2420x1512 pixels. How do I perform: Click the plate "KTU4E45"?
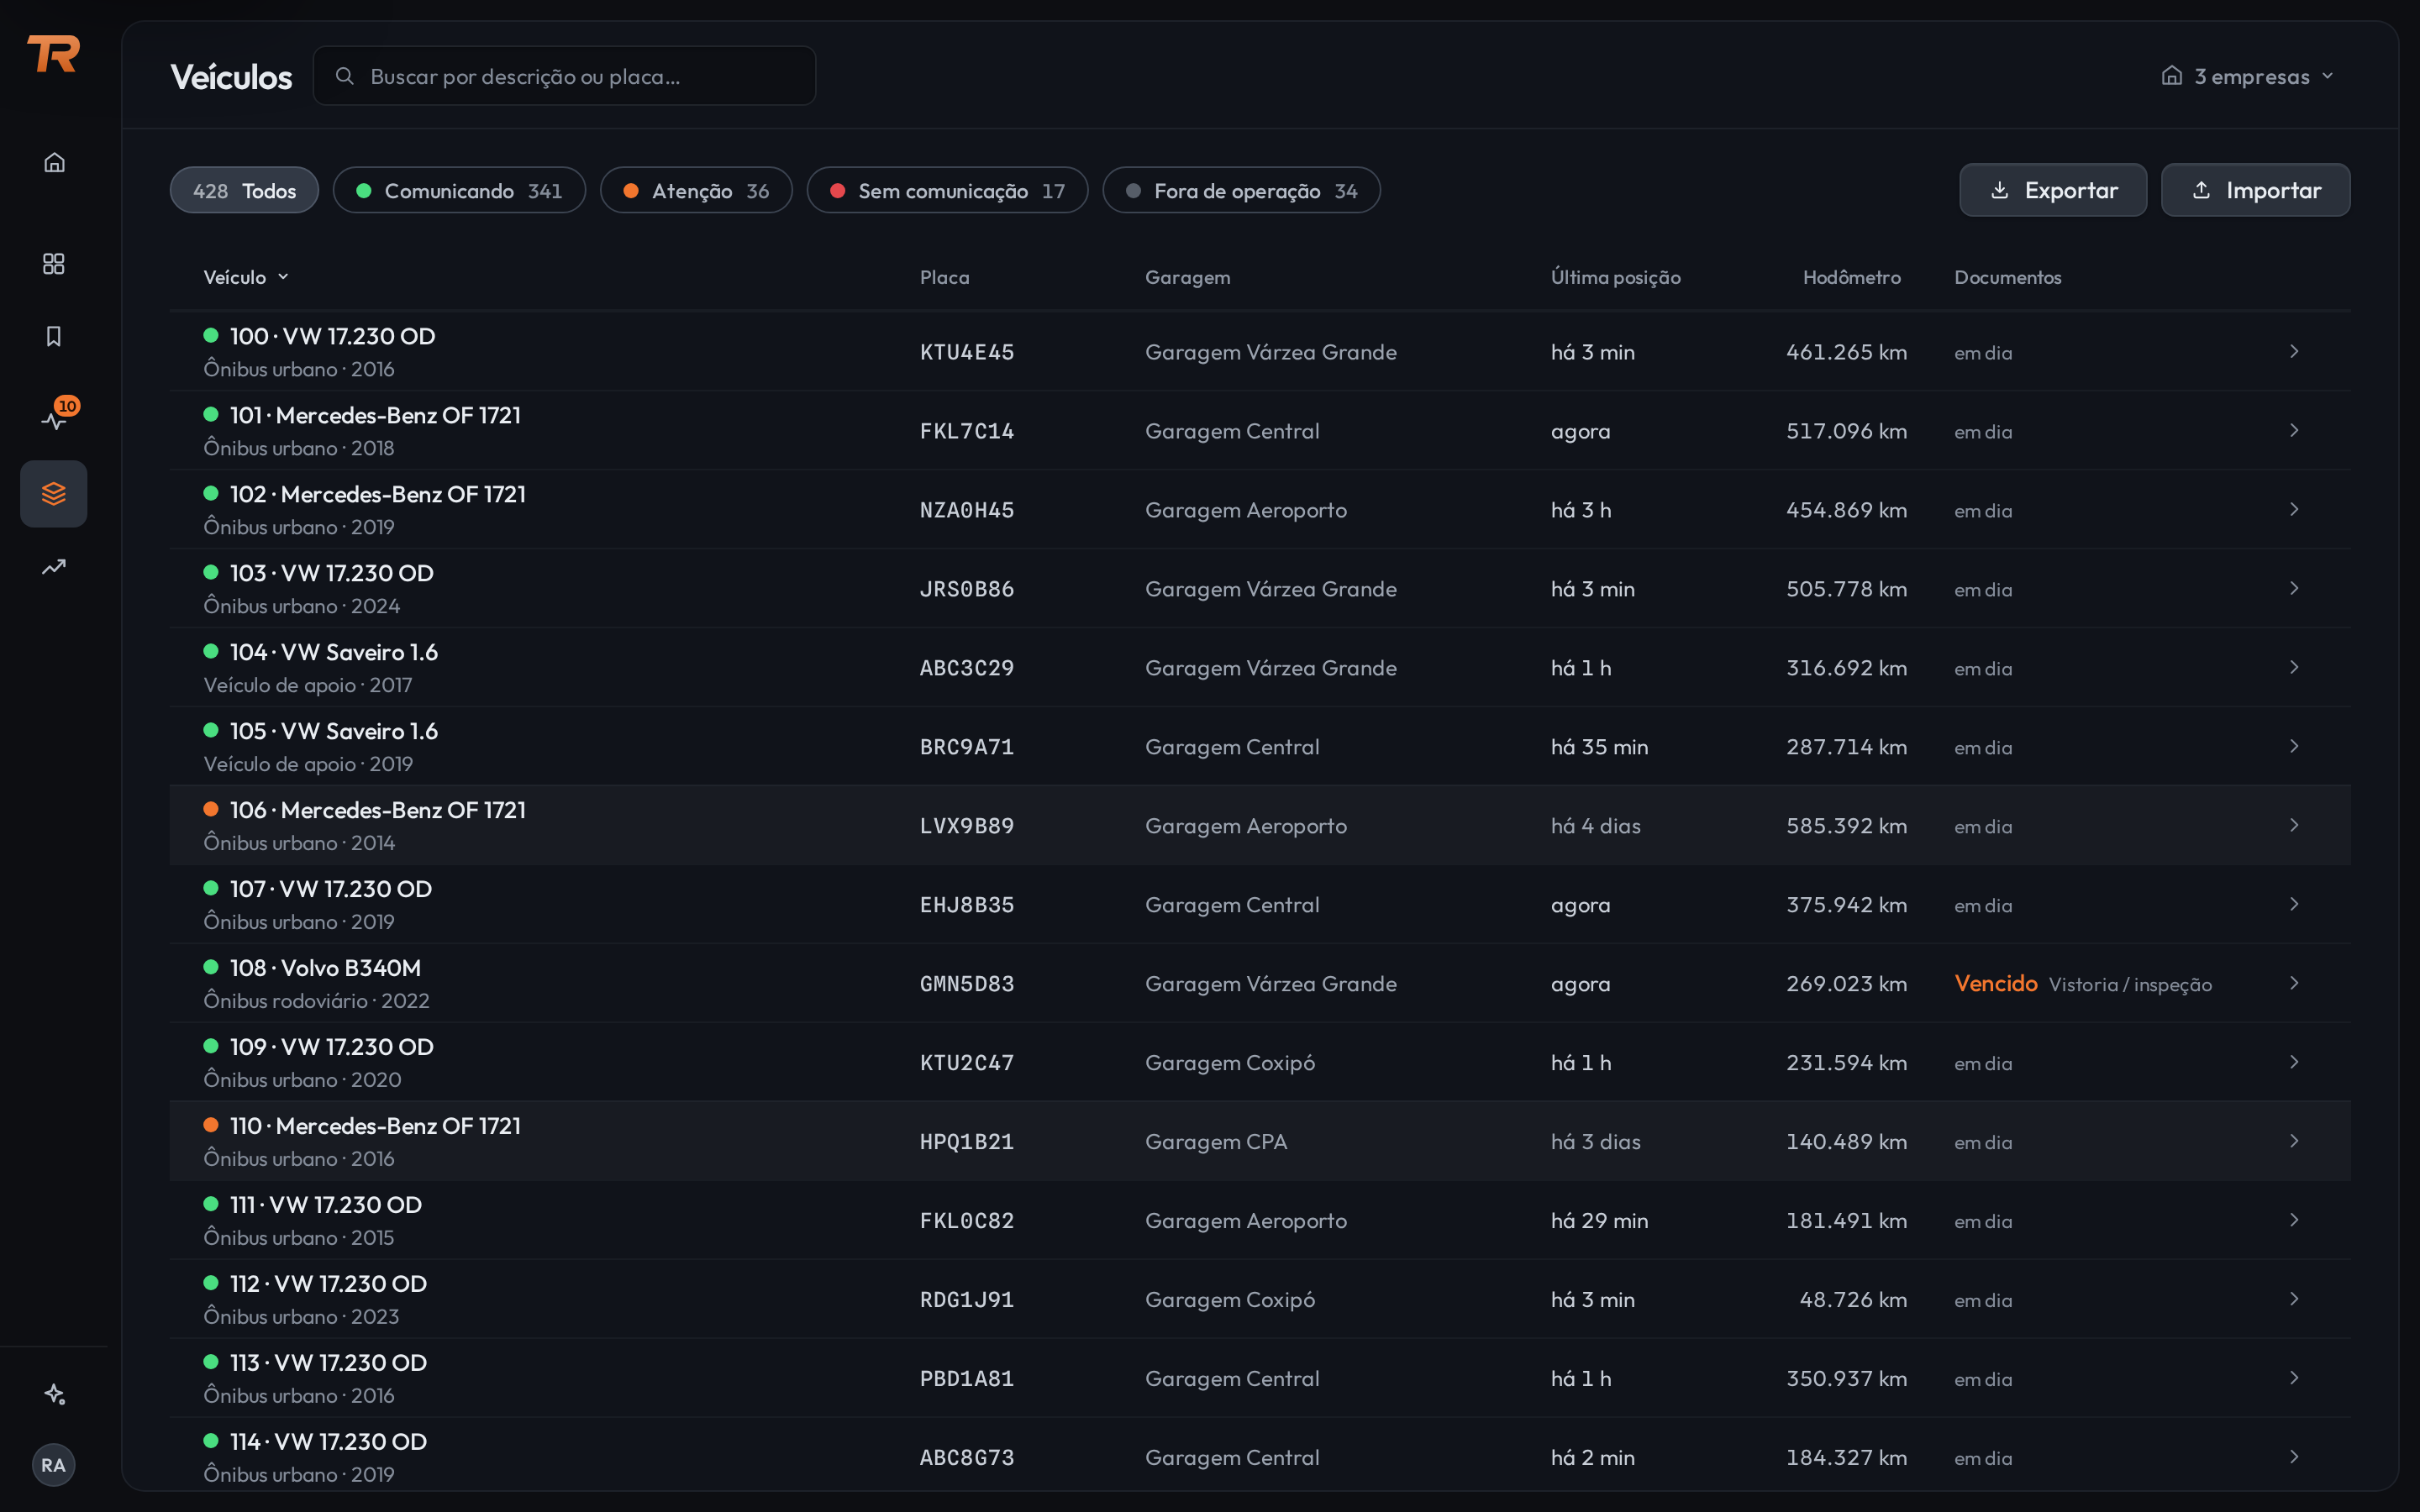[x=967, y=352]
